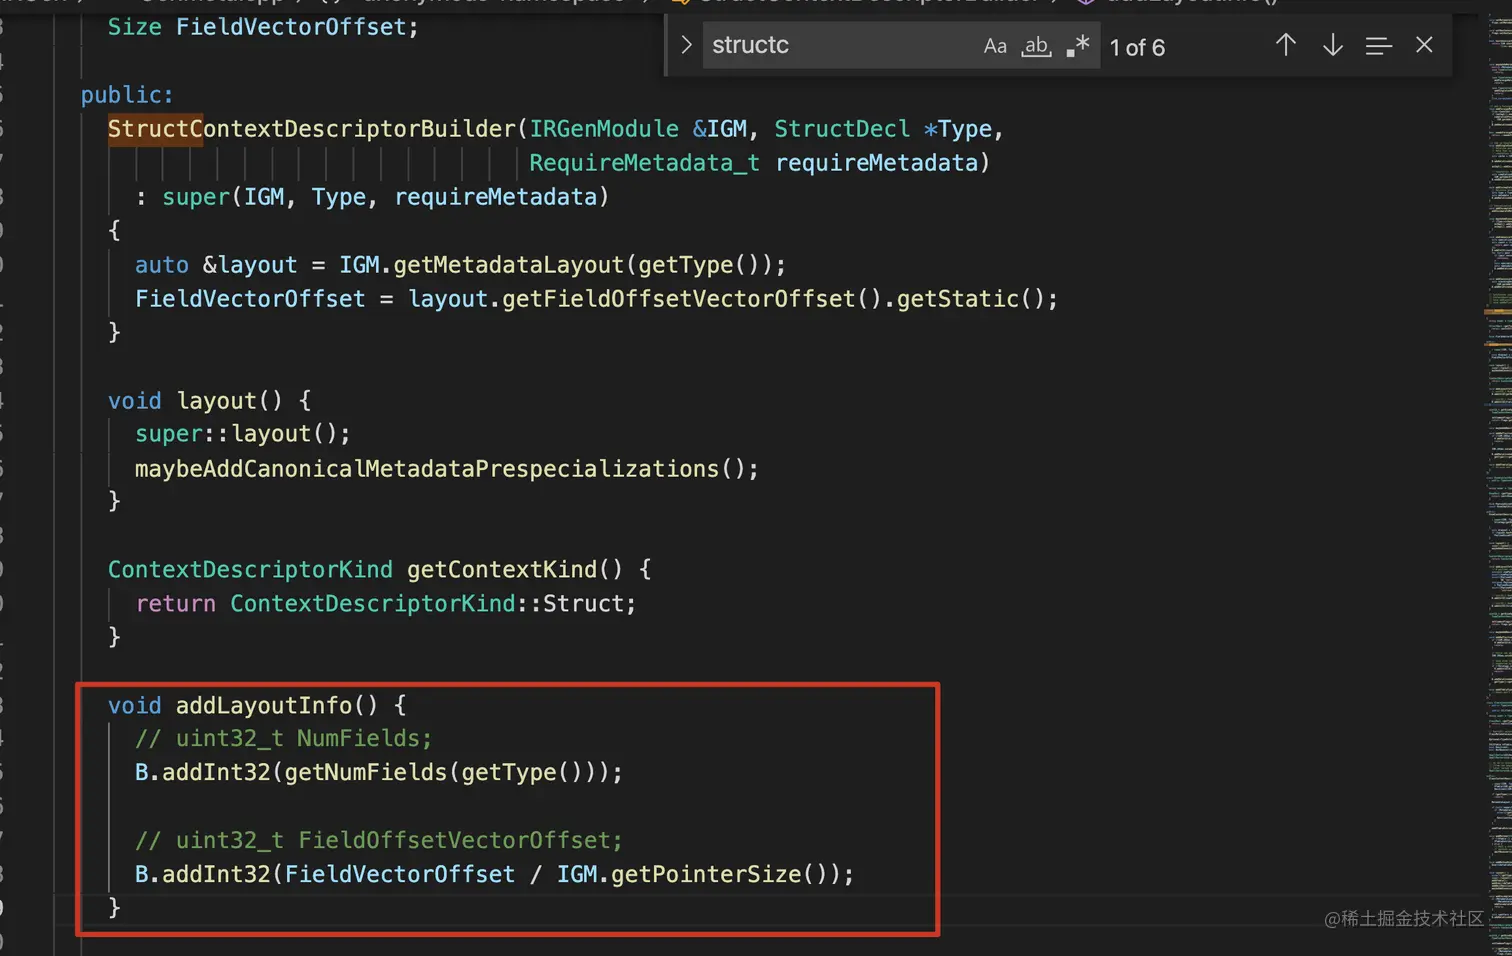Click '// uint32_t FieldOffsetVectorOffset;' comment
The width and height of the screenshot is (1512, 956).
(379, 840)
